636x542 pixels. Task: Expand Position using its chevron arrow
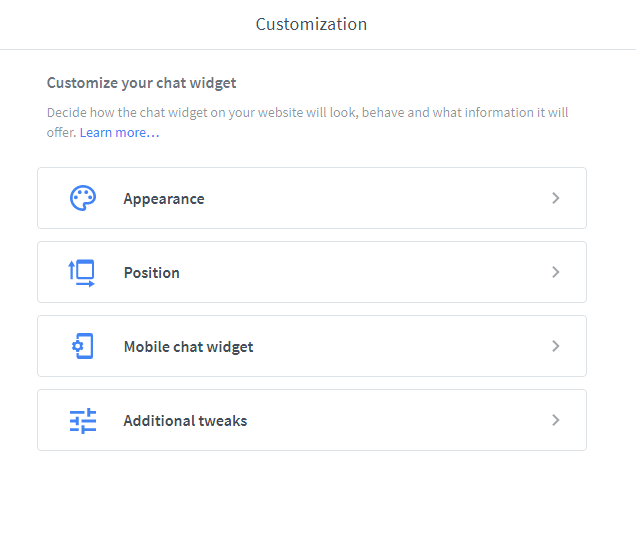[x=556, y=272]
